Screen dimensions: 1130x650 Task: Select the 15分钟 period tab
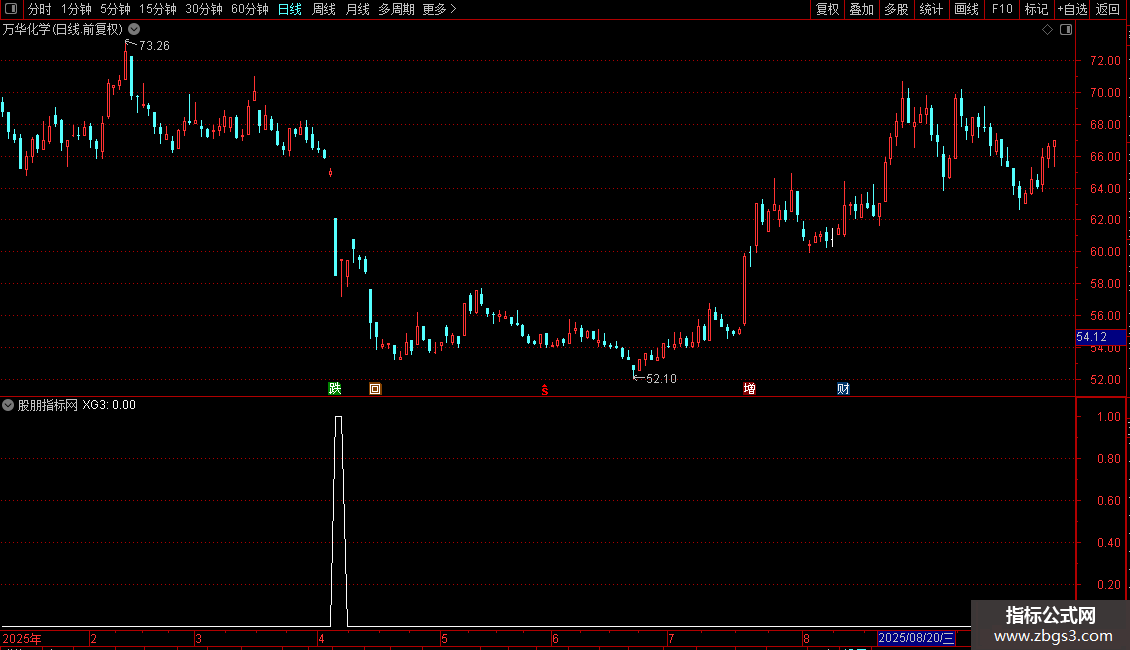(x=158, y=9)
